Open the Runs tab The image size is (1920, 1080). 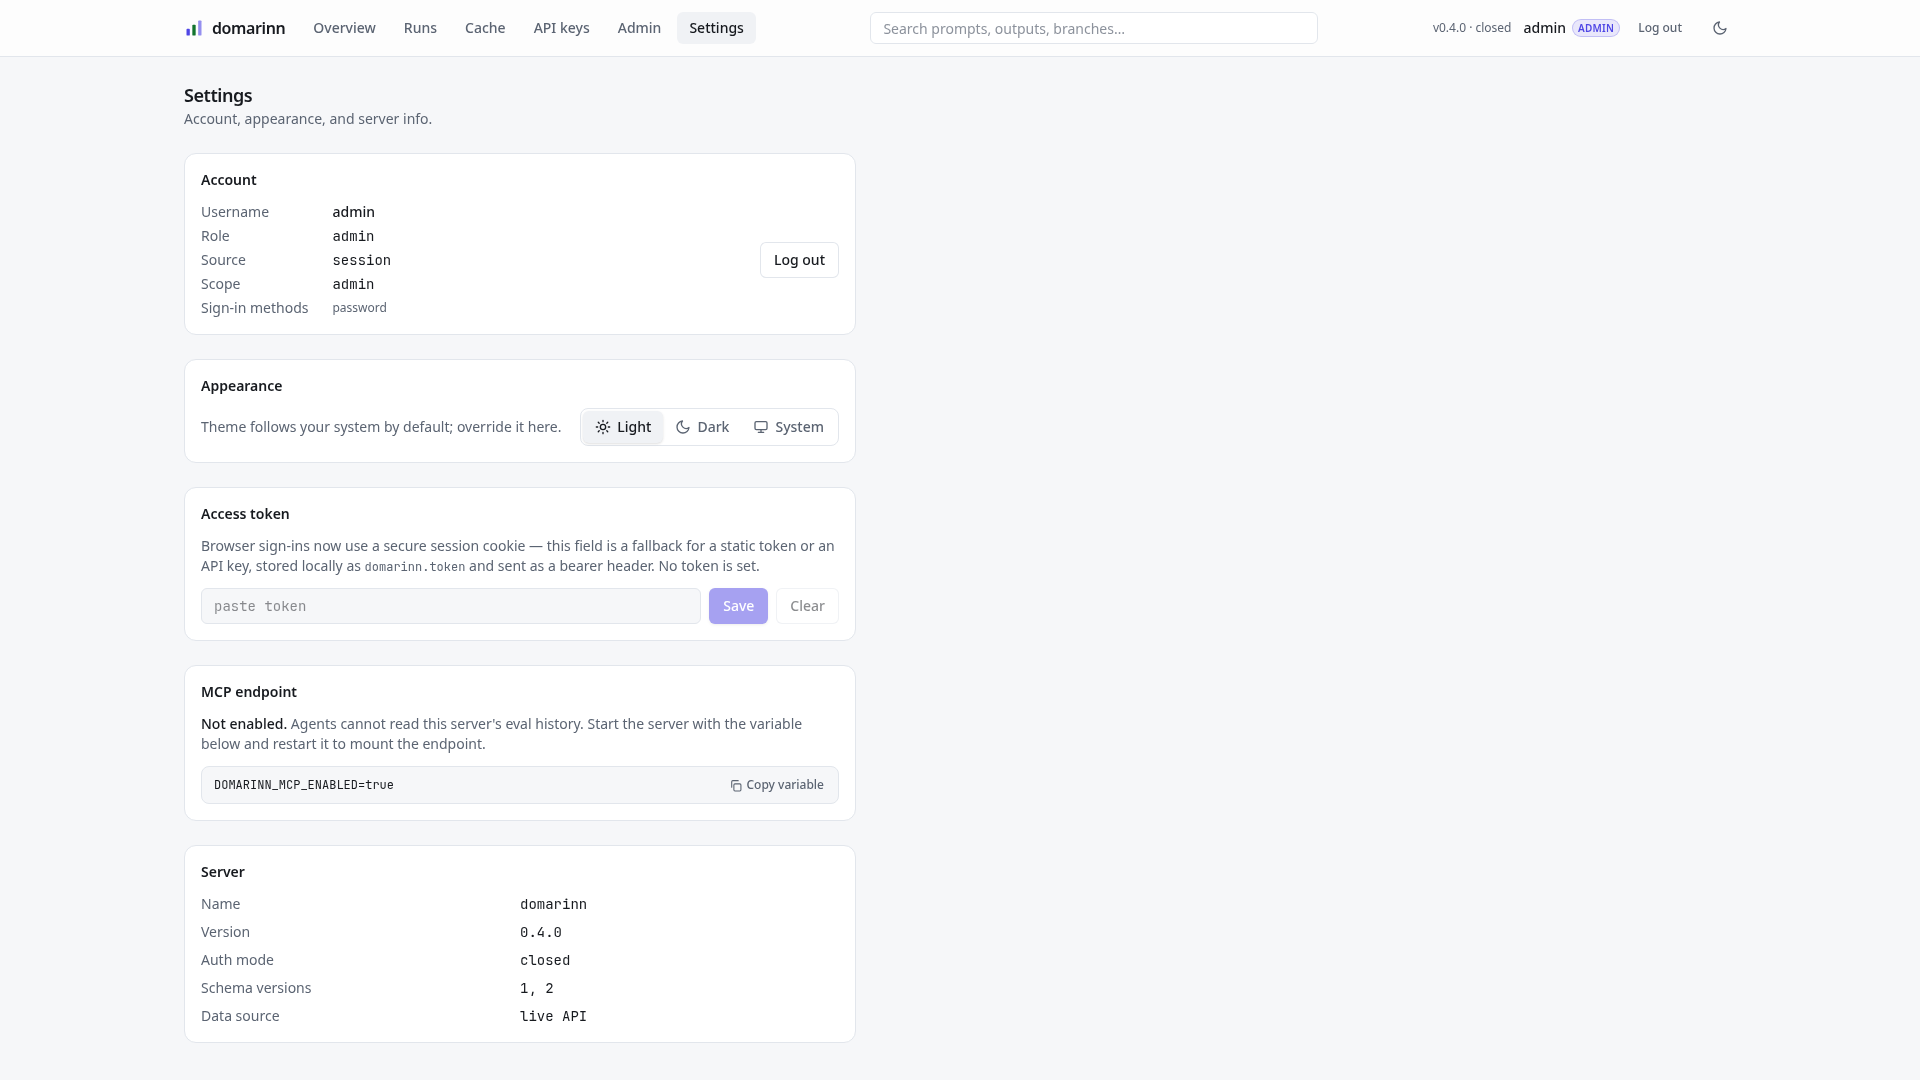tap(420, 28)
